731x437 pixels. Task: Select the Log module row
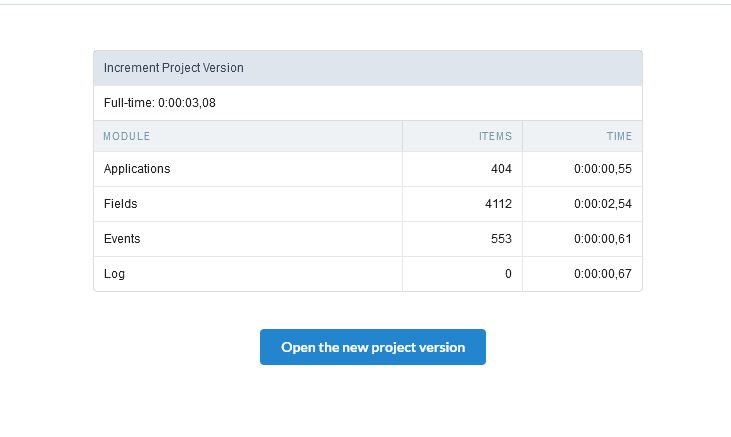[368, 274]
